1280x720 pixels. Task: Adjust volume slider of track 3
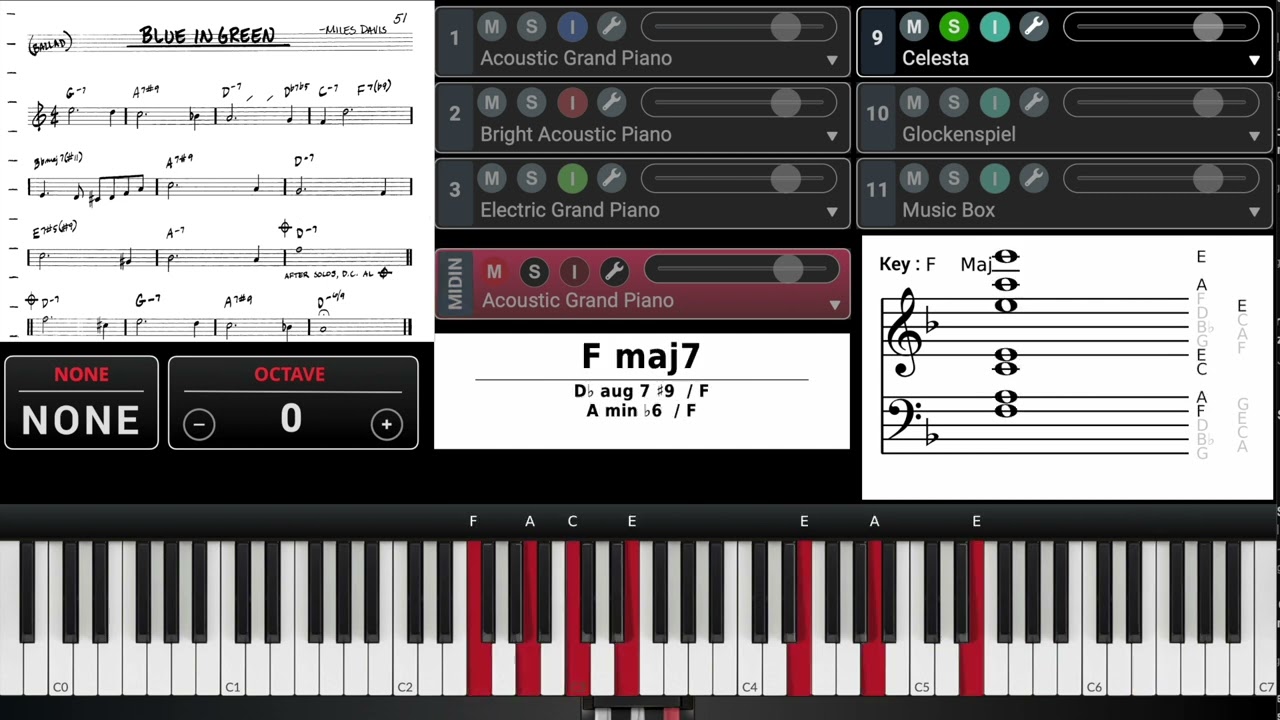tap(739, 178)
